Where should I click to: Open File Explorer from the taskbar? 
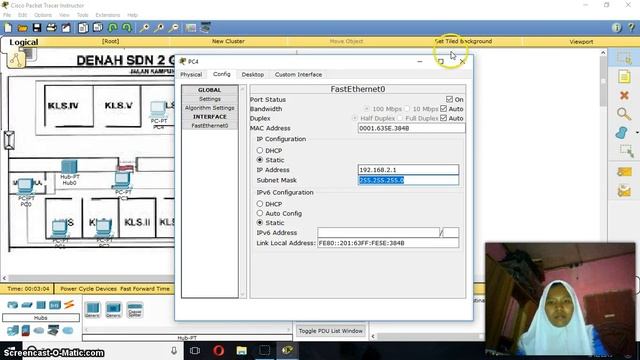tap(242, 351)
